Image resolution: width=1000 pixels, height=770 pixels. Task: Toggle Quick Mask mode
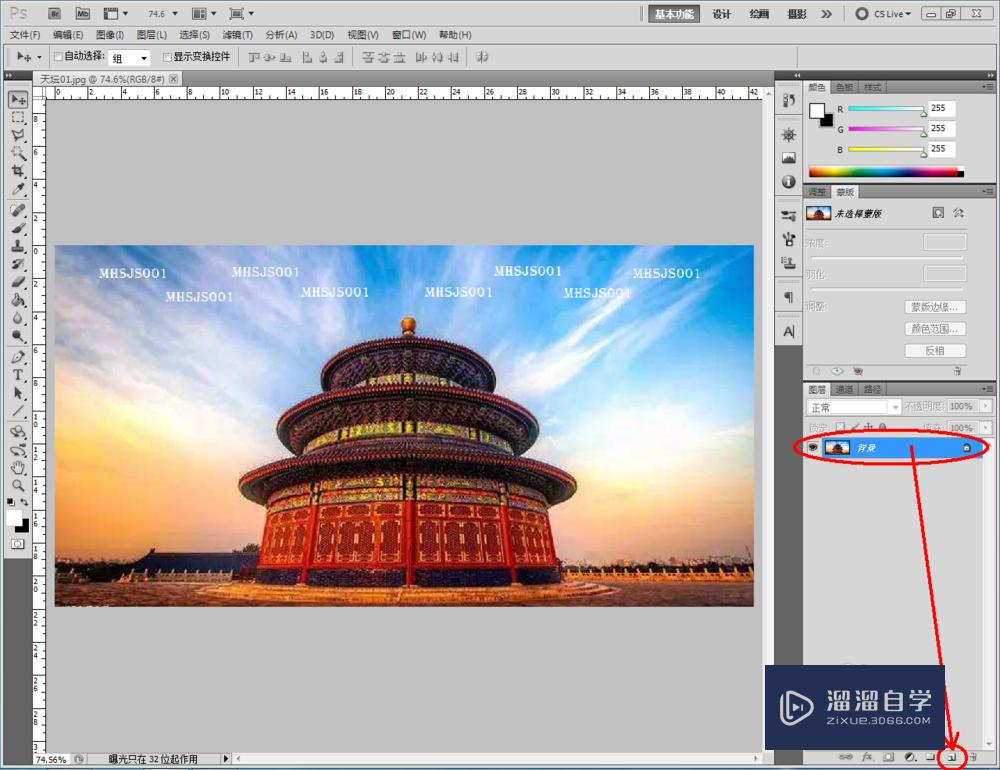(x=17, y=544)
